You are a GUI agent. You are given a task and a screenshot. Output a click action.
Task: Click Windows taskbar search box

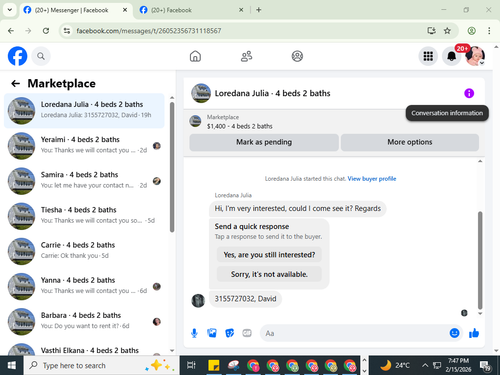(101, 365)
